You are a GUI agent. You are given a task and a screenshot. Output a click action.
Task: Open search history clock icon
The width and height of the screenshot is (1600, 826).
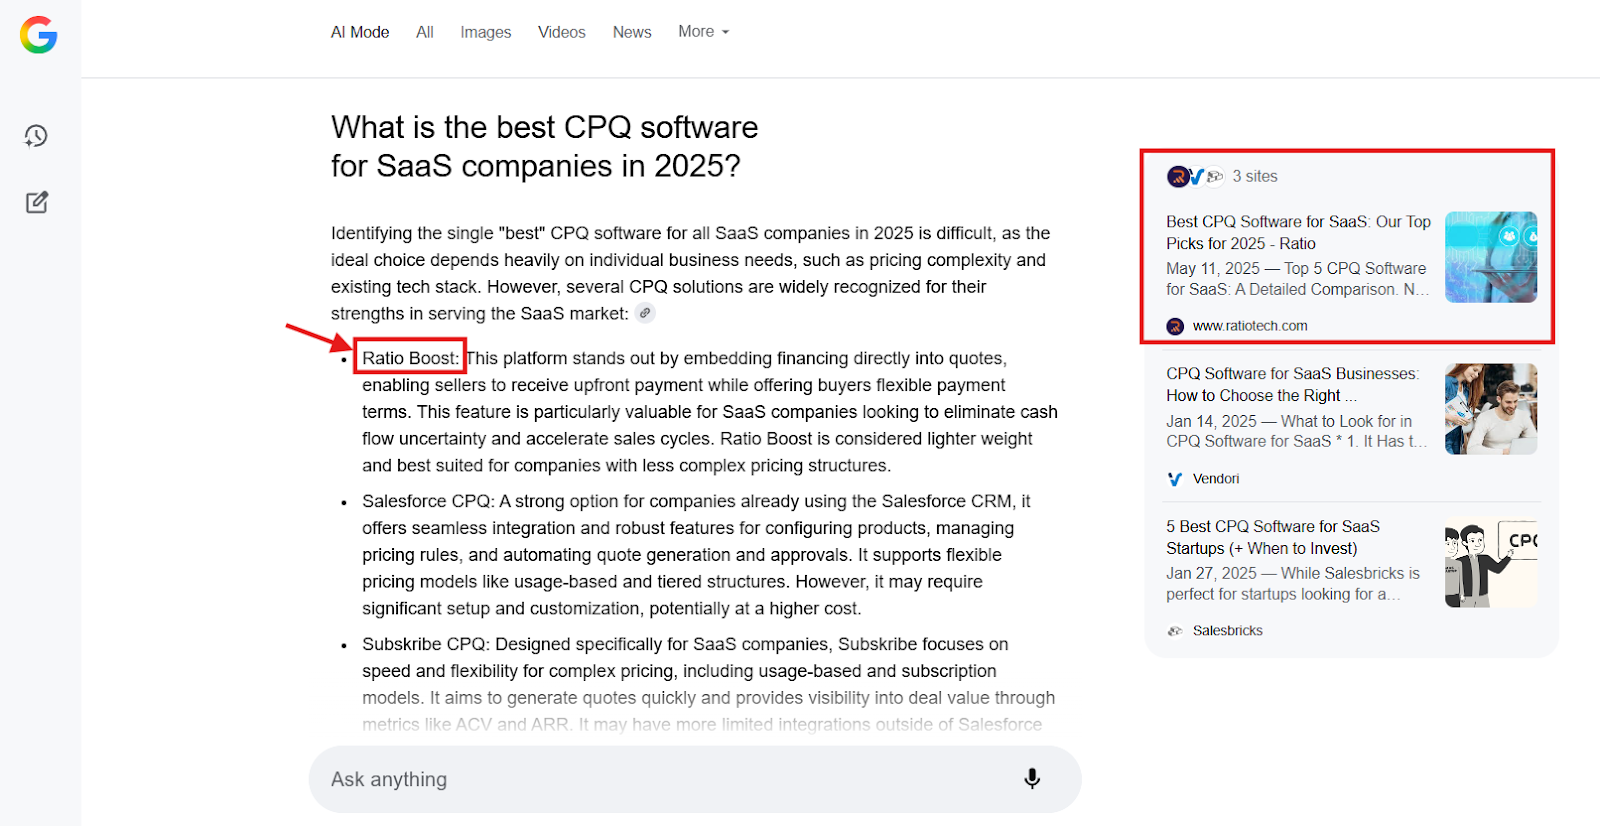pos(36,136)
